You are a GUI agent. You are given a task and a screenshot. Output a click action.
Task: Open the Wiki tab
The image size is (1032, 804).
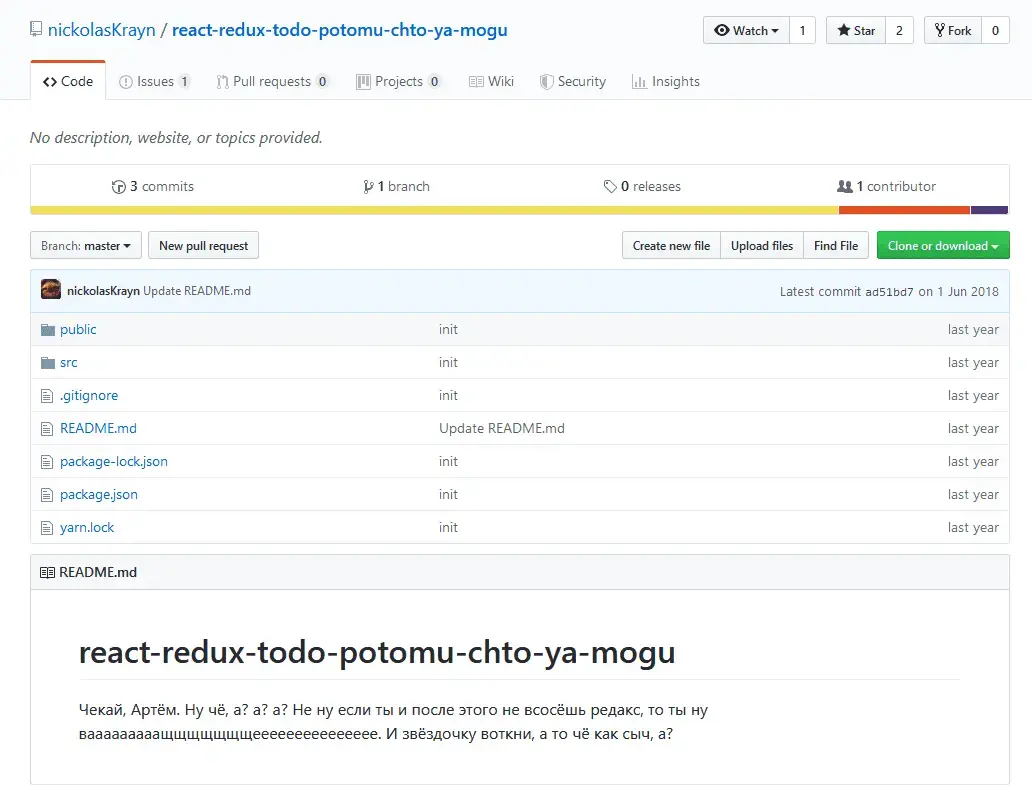(491, 82)
